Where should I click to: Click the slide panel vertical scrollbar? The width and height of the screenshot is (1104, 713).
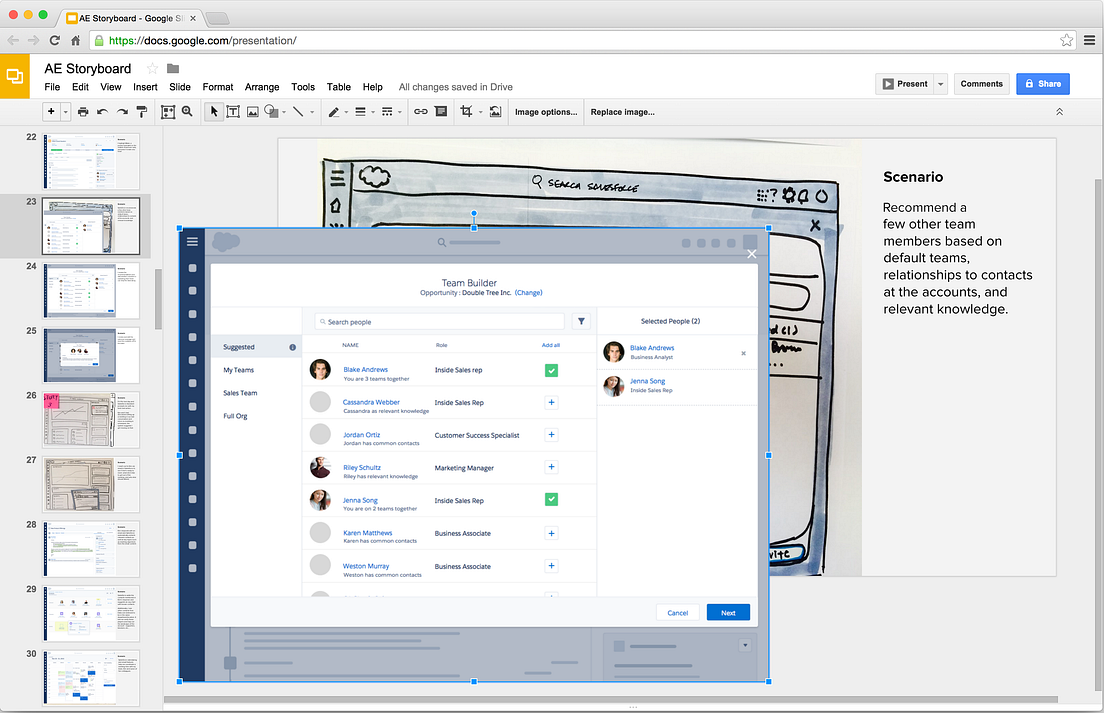tap(158, 299)
